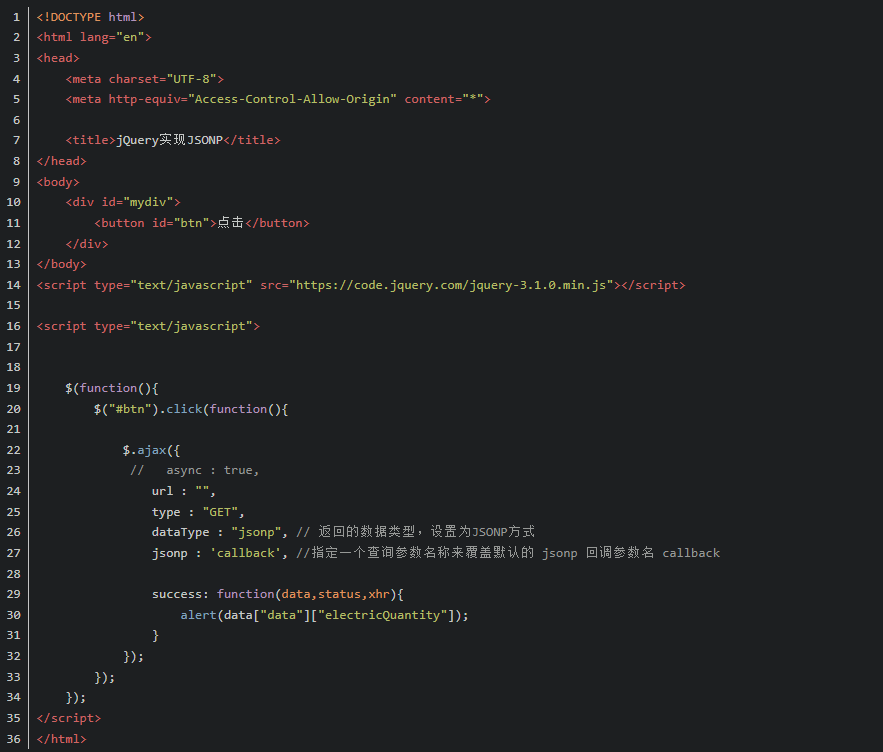Click the alert function call

click(x=198, y=615)
